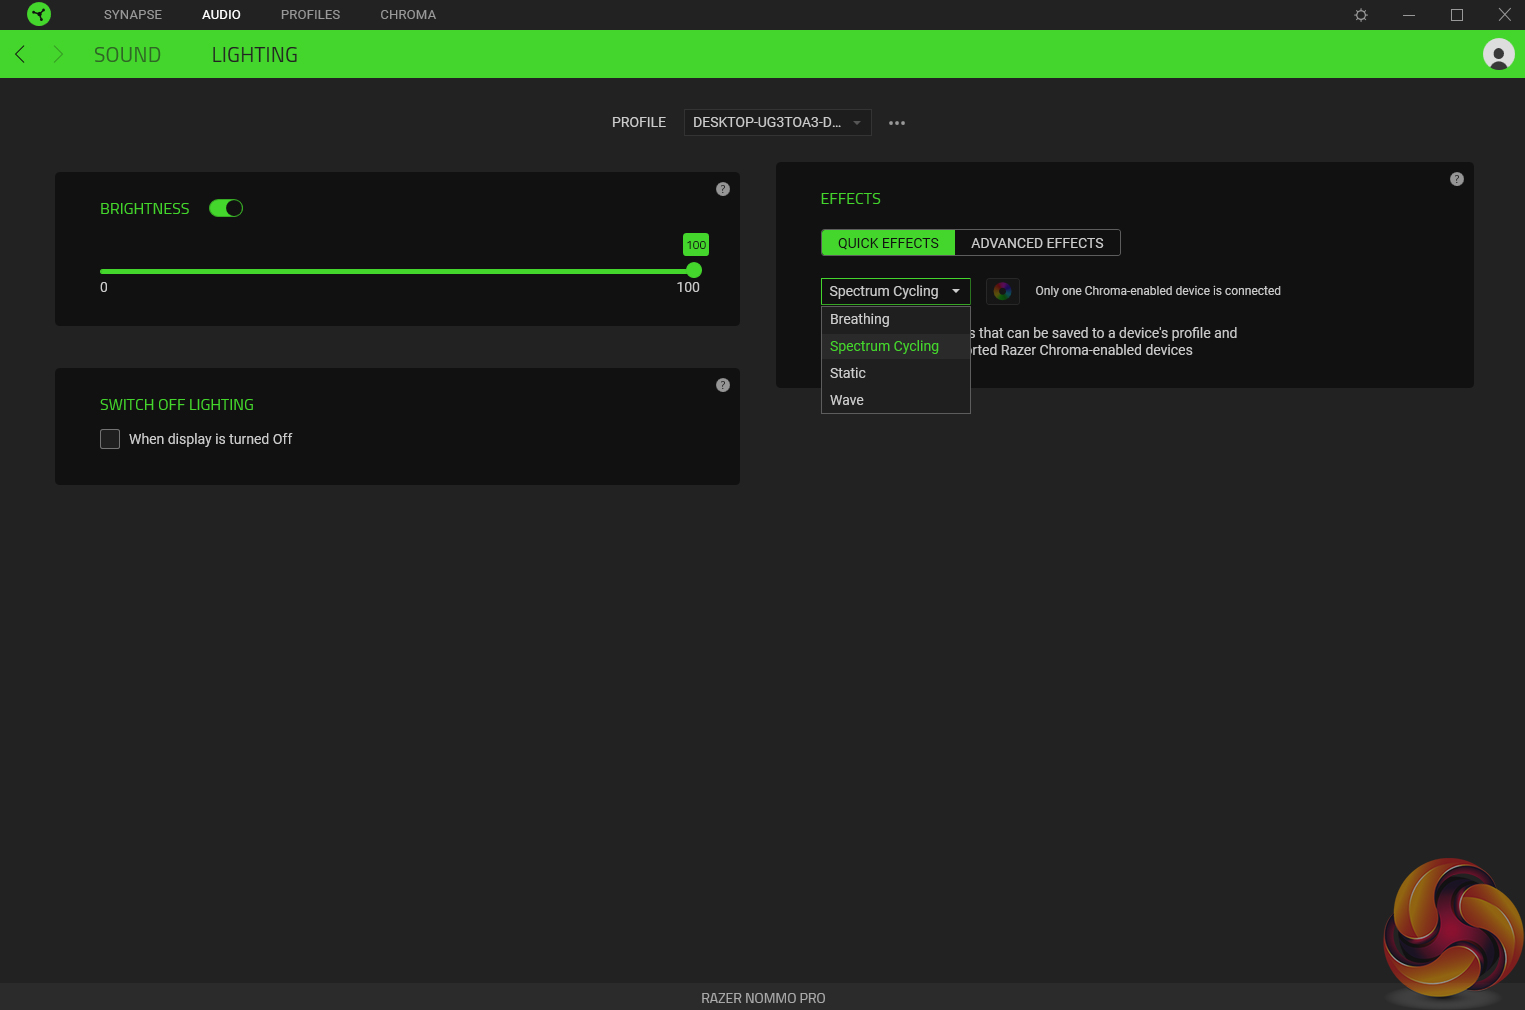Go back with the left arrow
This screenshot has height=1010, width=1525.
20,54
